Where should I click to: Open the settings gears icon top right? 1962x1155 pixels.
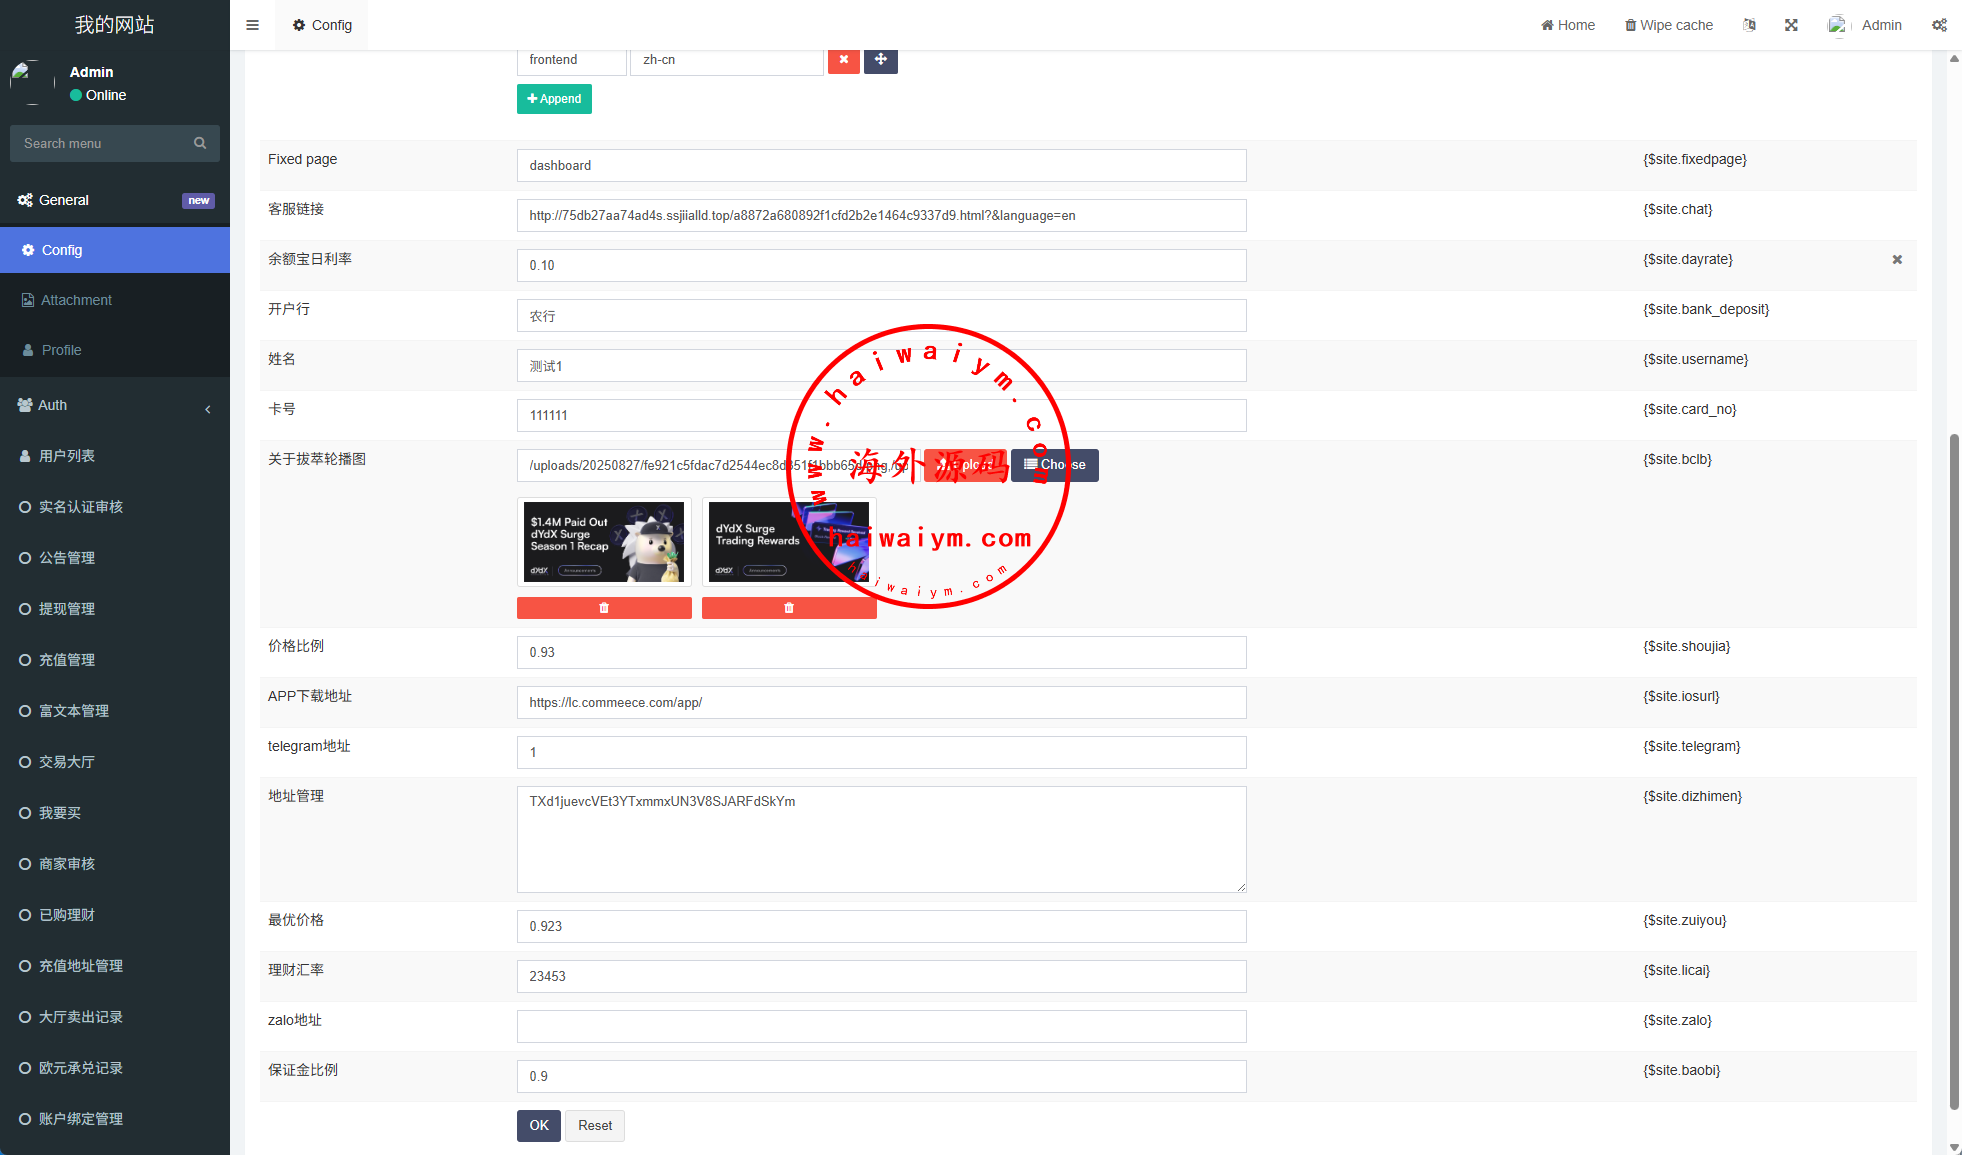point(1939,25)
